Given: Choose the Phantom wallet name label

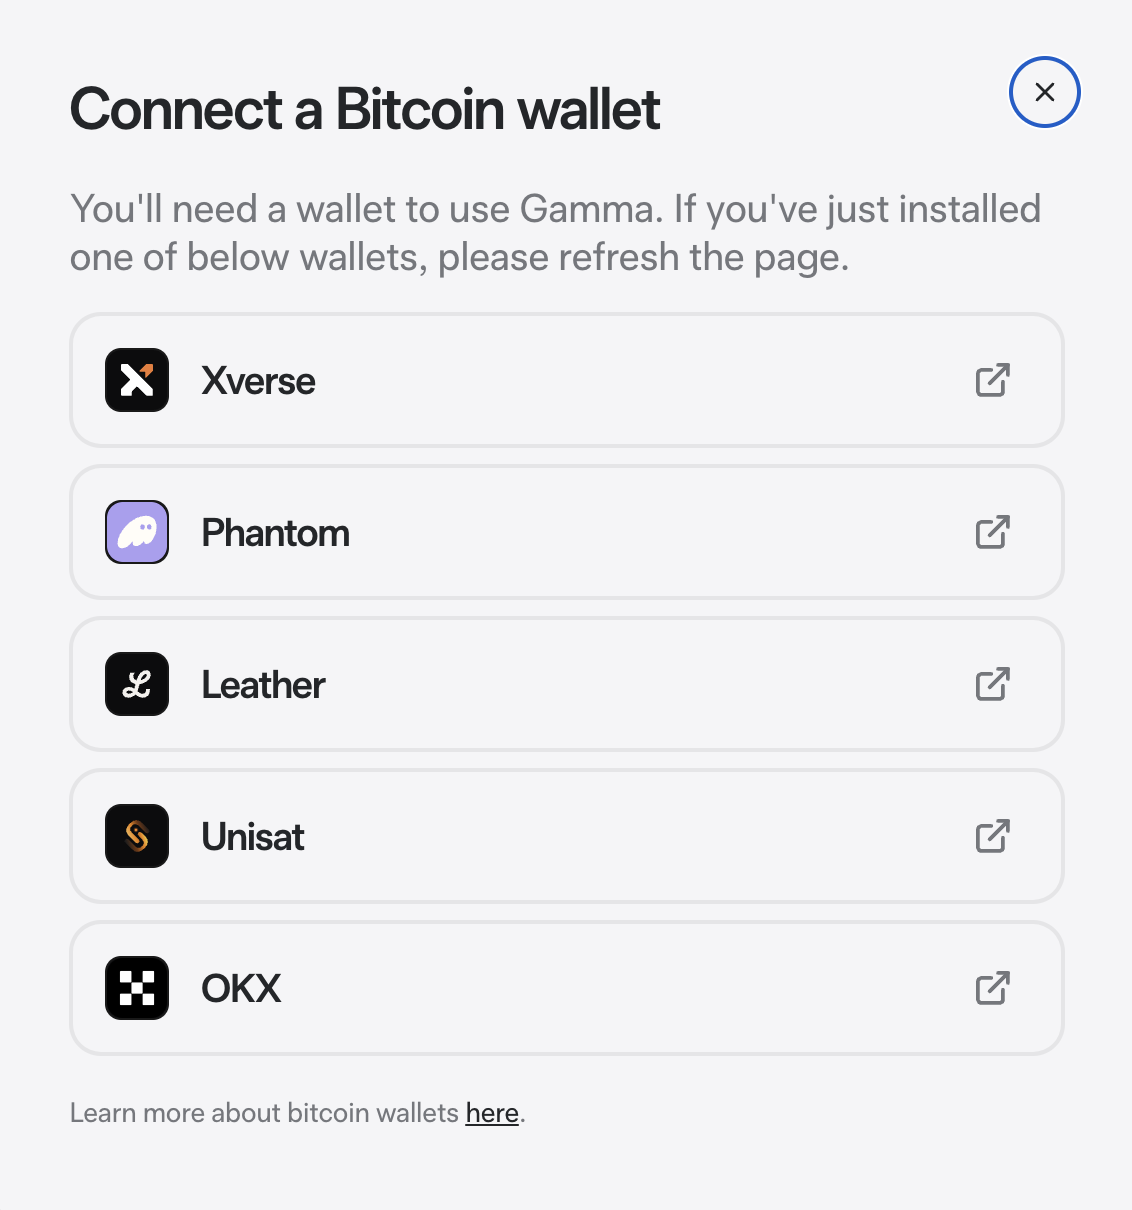Looking at the screenshot, I should [276, 533].
